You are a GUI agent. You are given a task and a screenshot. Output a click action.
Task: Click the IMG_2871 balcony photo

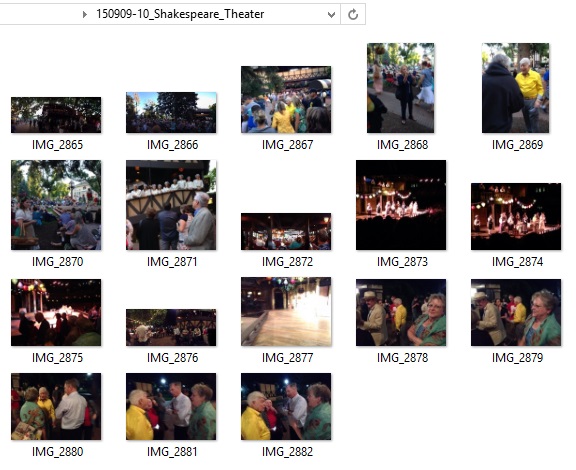(171, 205)
